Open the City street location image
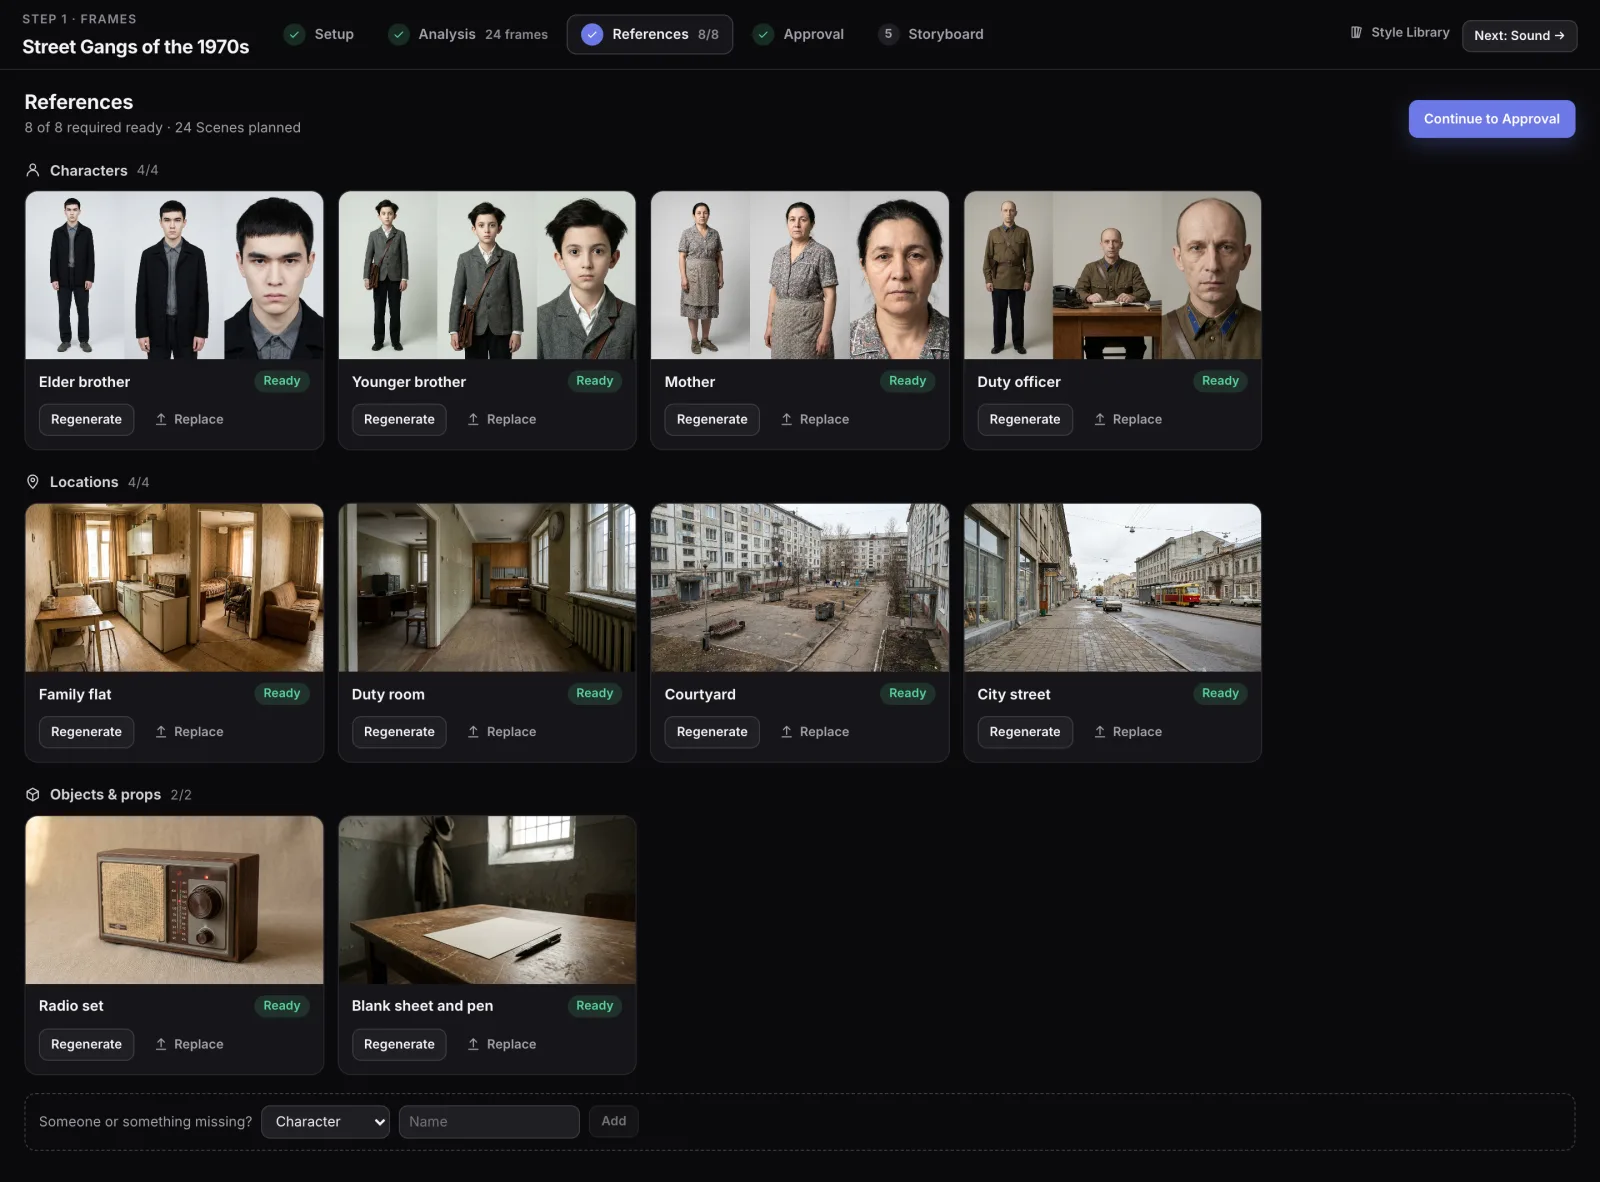Screen dimensions: 1600x1182 click(x=1113, y=588)
